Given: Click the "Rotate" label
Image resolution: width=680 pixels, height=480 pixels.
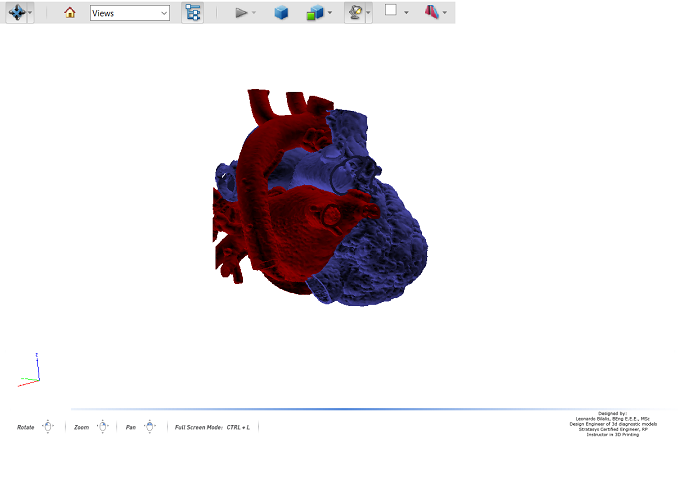Looking at the screenshot, I should (x=25, y=428).
